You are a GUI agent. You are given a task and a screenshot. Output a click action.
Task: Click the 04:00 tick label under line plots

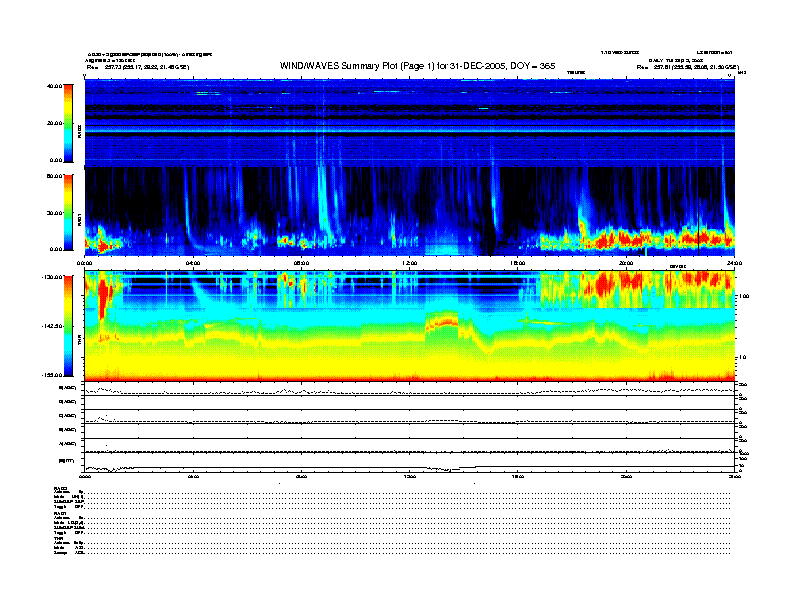193,476
